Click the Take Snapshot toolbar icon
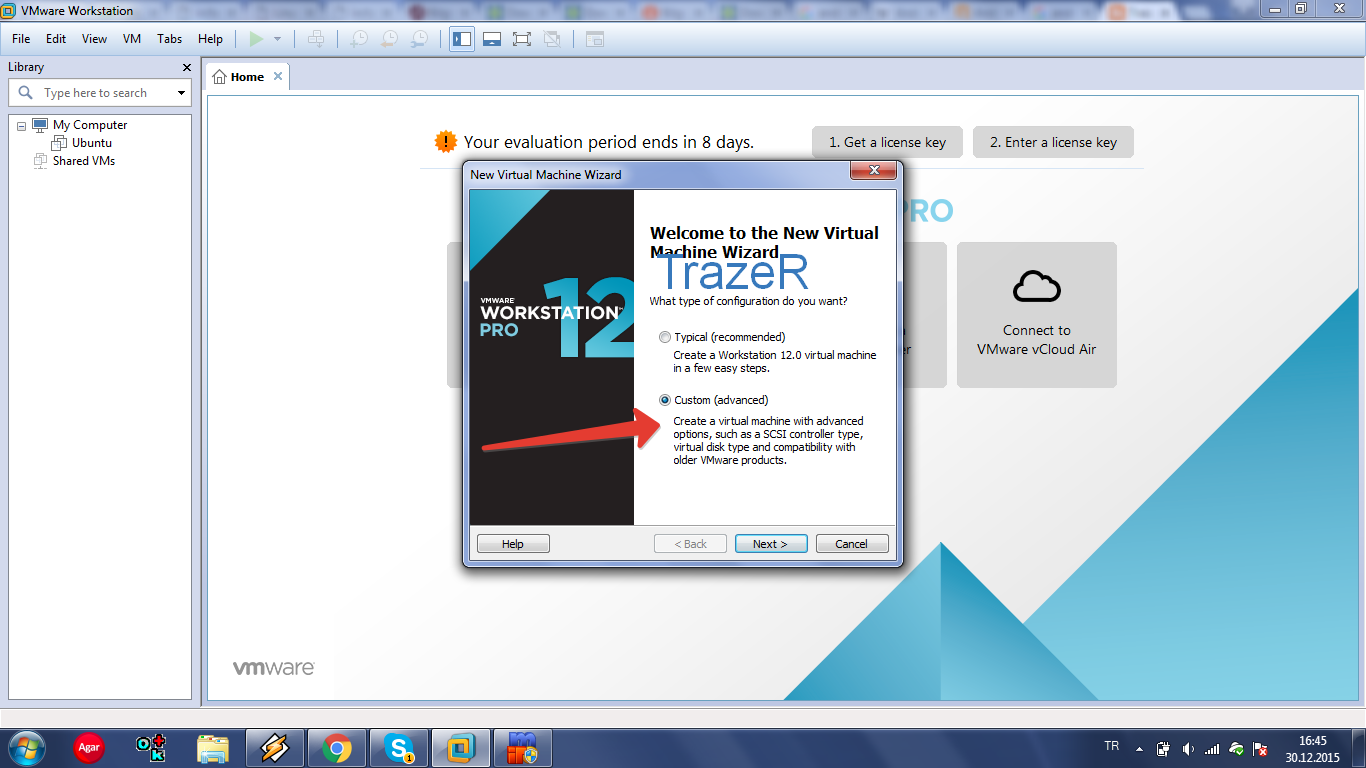The width and height of the screenshot is (1366, 768). click(x=358, y=39)
